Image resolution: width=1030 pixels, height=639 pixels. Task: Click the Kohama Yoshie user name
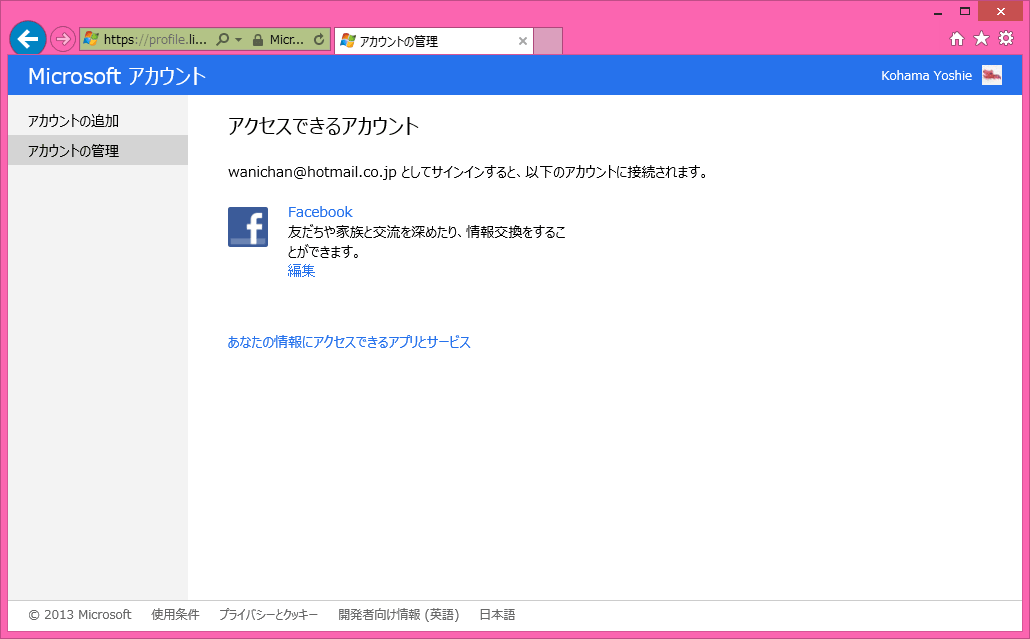[926, 76]
